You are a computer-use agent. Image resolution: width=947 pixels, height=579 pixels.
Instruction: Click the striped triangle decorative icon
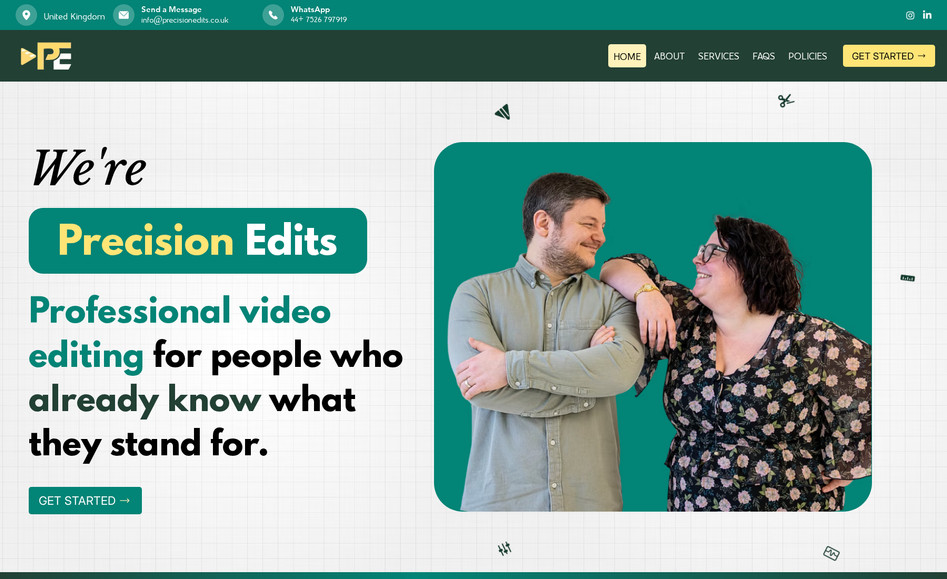coord(503,112)
